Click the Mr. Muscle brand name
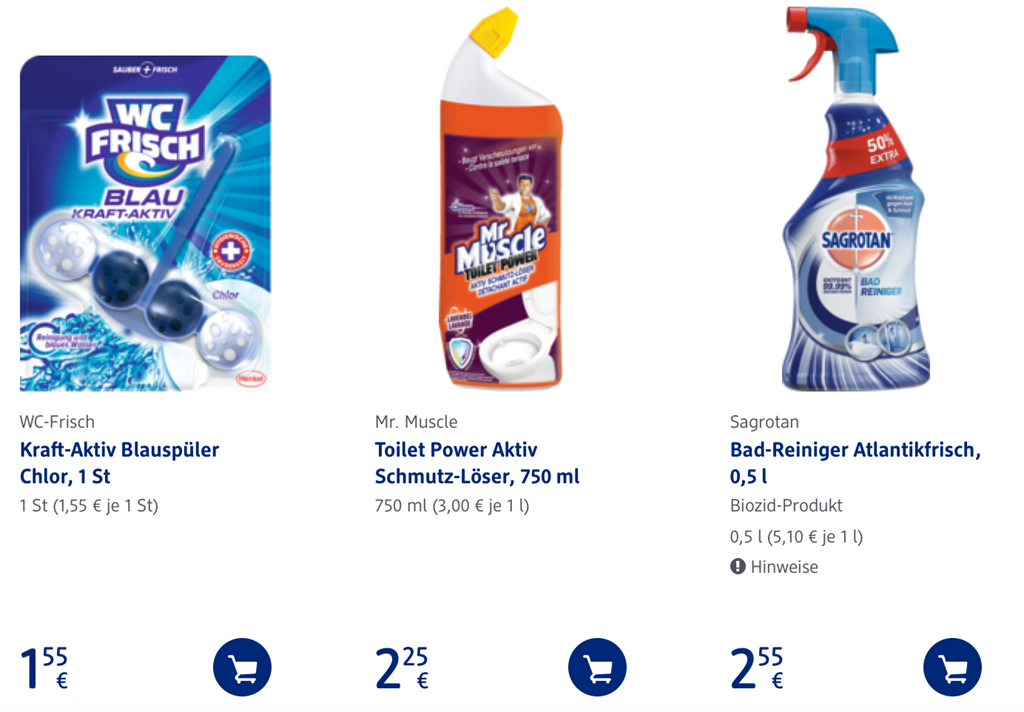 (x=416, y=421)
